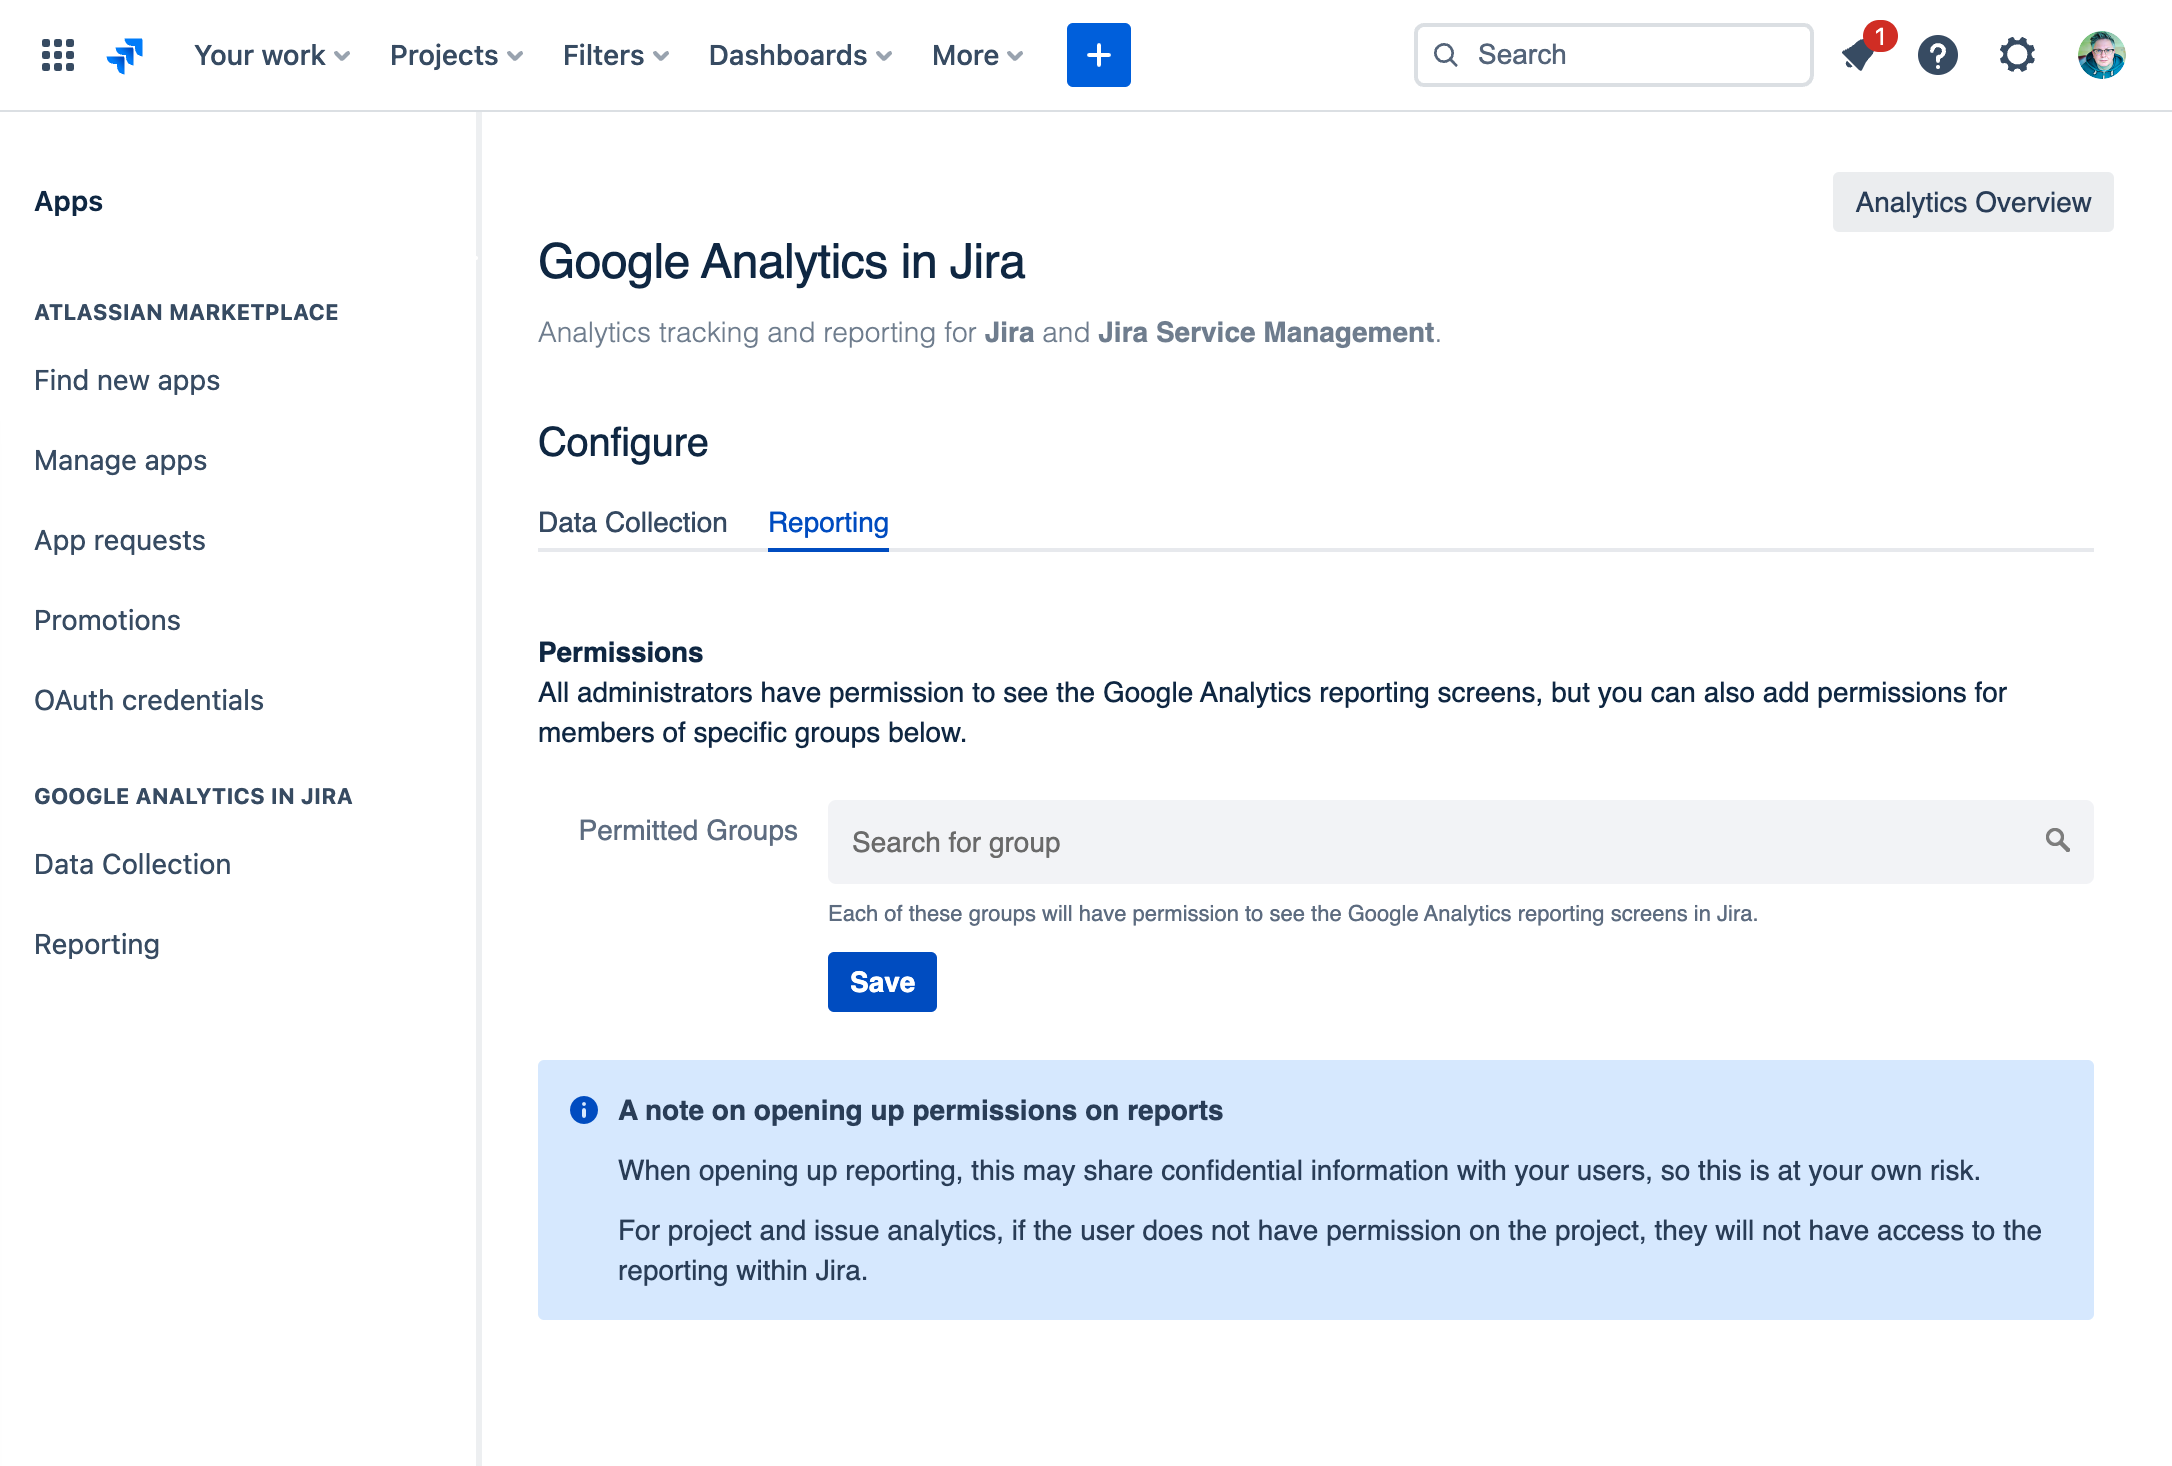The image size is (2172, 1466).
Task: Open the app switcher grid icon
Action: coord(58,55)
